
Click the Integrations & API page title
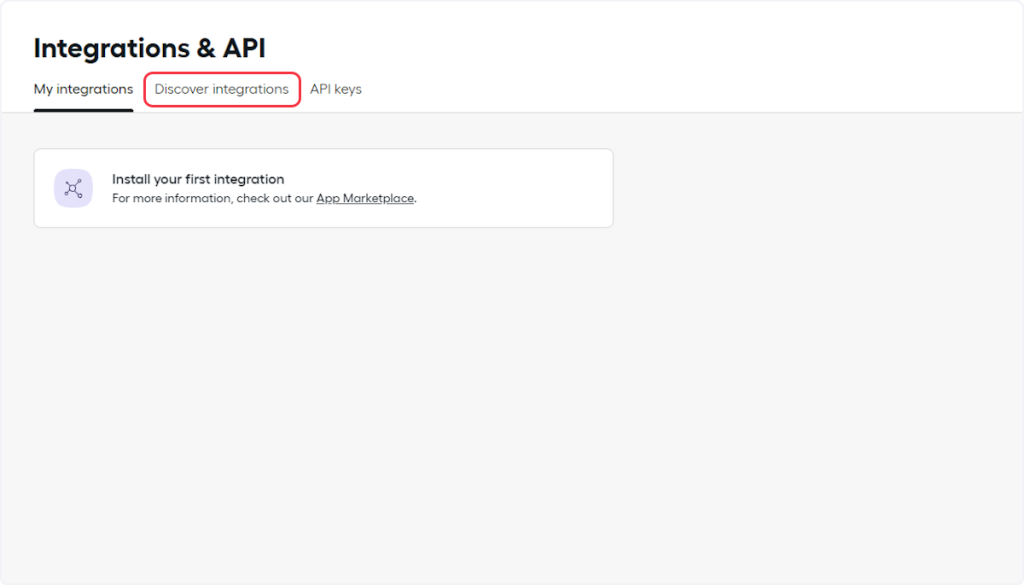pyautogui.click(x=149, y=48)
